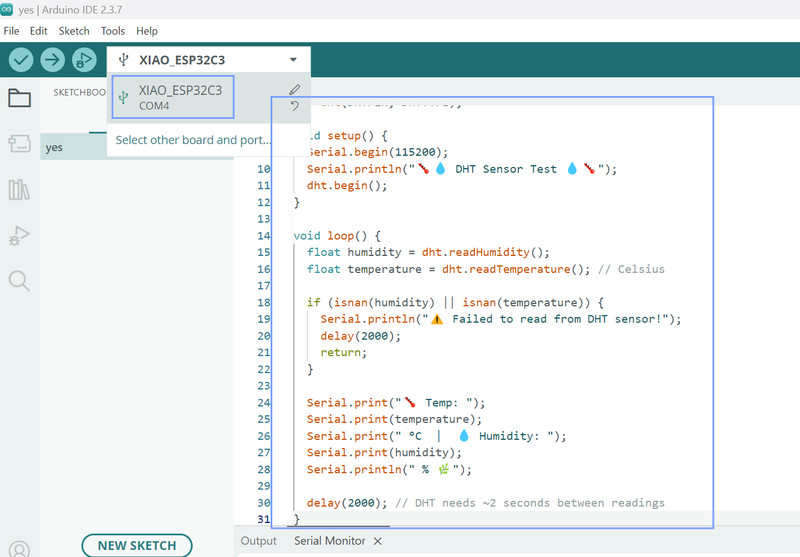Screen dimensions: 800x557
Task: Click line number 24 in the gutter
Action: click(264, 402)
